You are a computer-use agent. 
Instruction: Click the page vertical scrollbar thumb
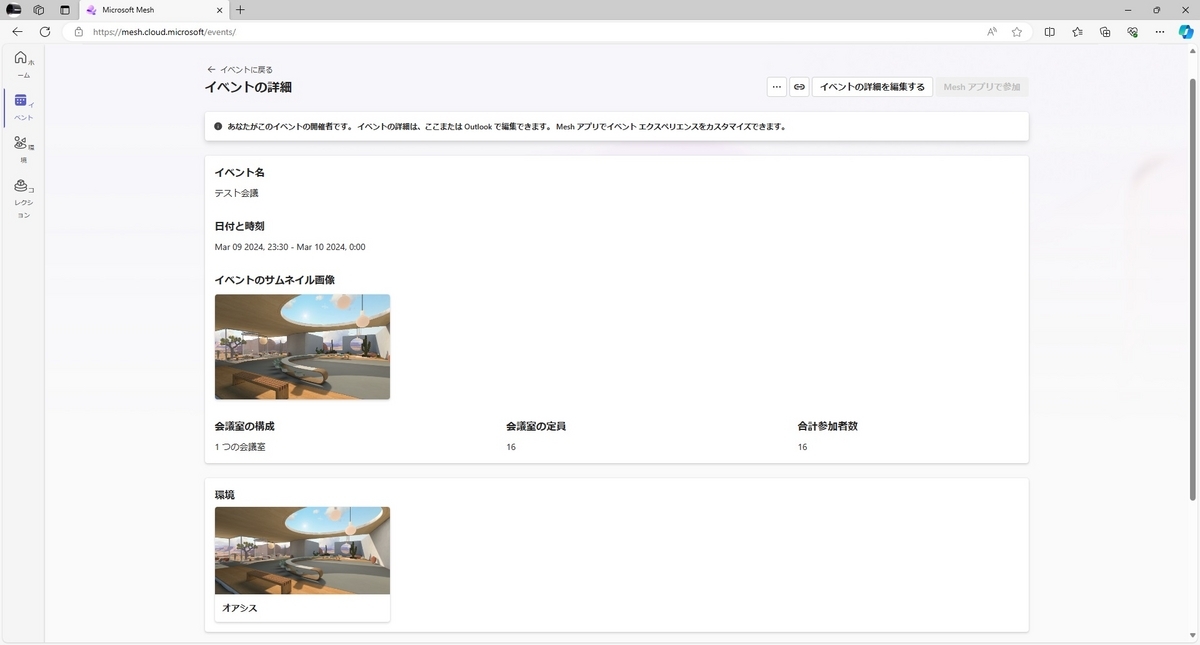pyautogui.click(x=1192, y=290)
